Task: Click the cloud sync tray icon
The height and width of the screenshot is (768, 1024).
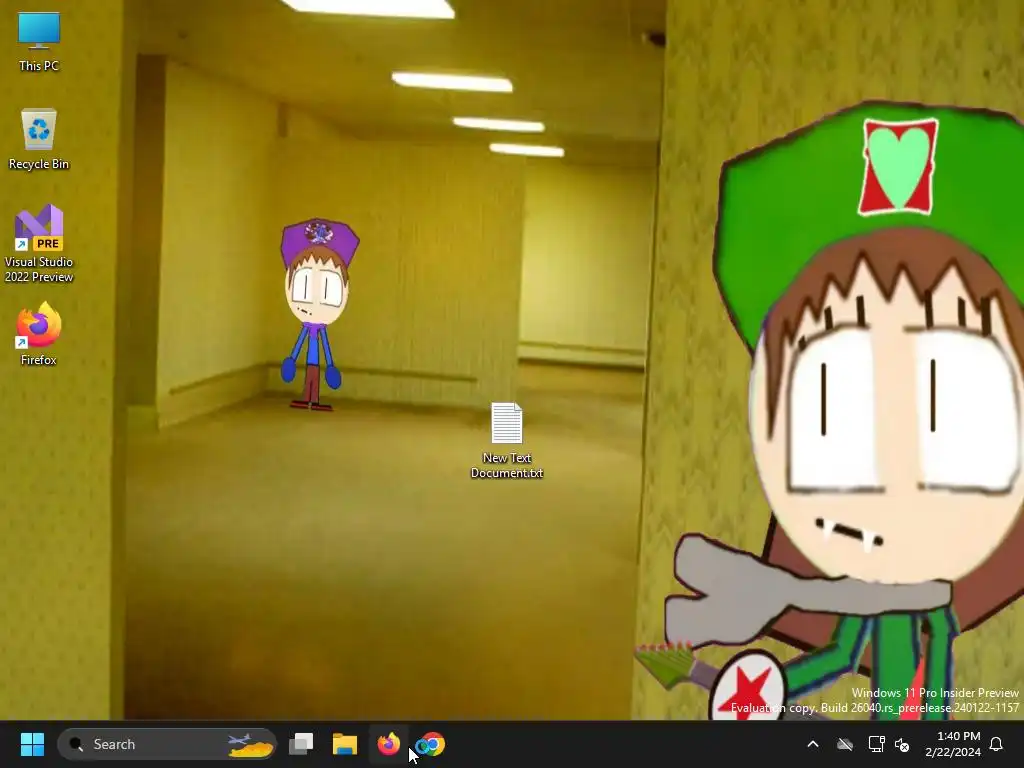Action: (845, 744)
